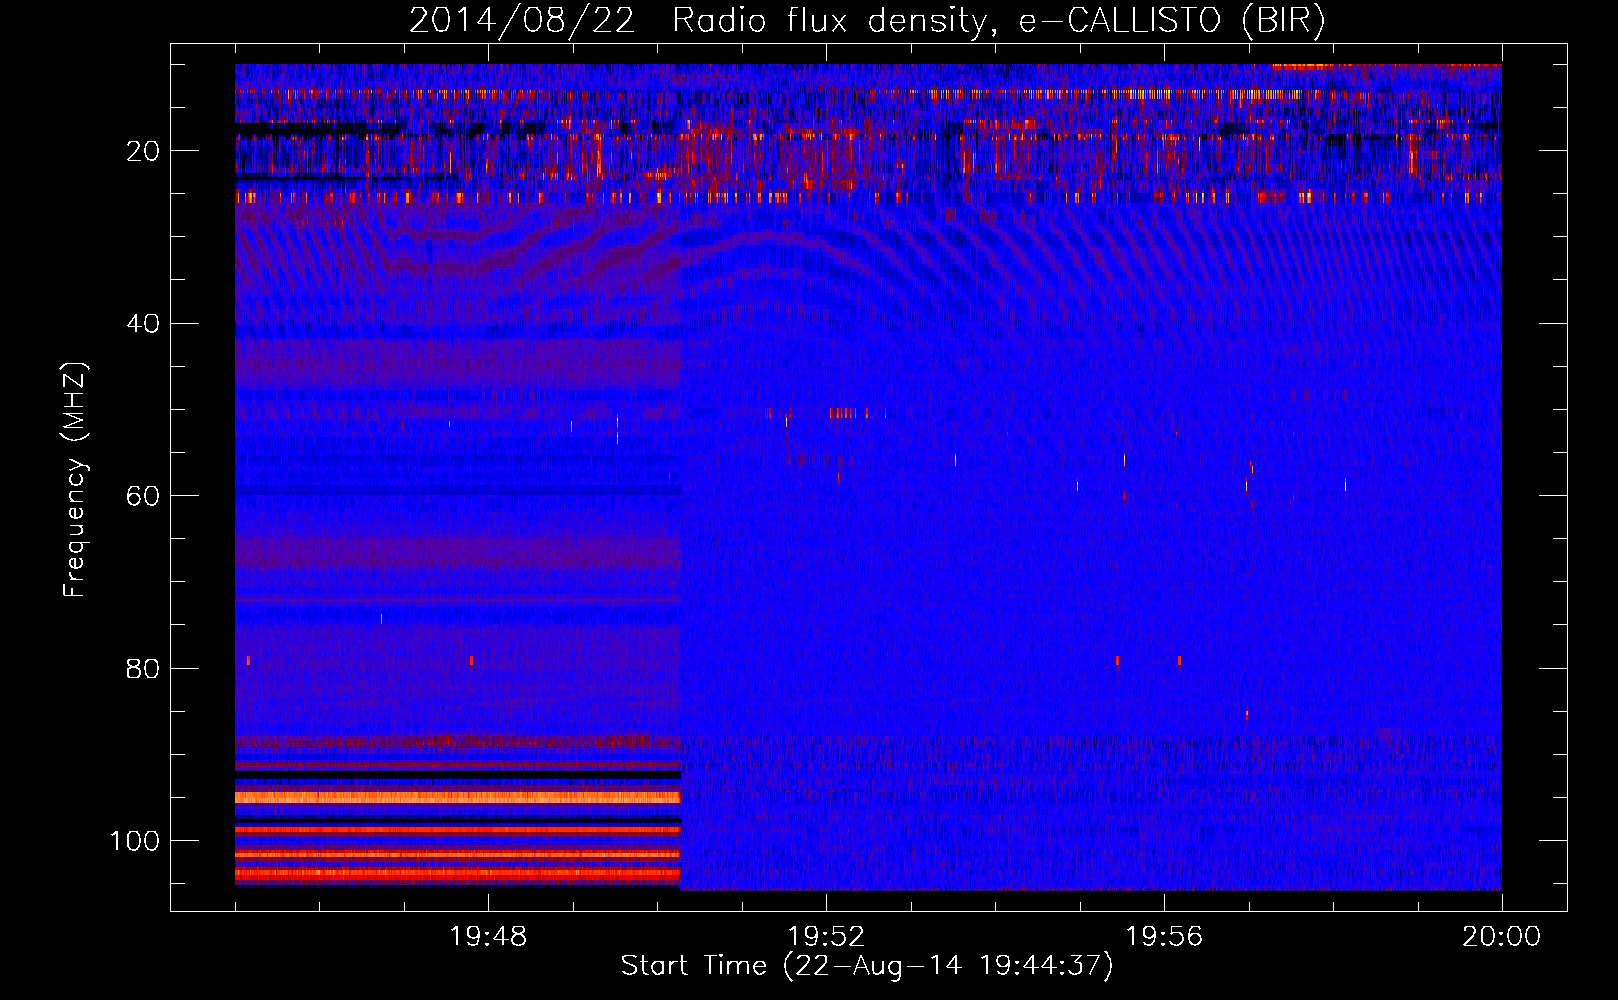Click the '80' frequency tick label
The height and width of the screenshot is (1000, 1618).
click(x=143, y=668)
